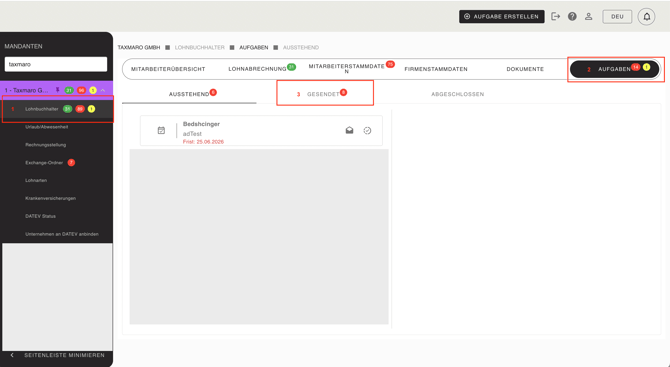The image size is (670, 367).
Task: Click the green badge on Lohnbuchhalter row
Action: pos(68,109)
